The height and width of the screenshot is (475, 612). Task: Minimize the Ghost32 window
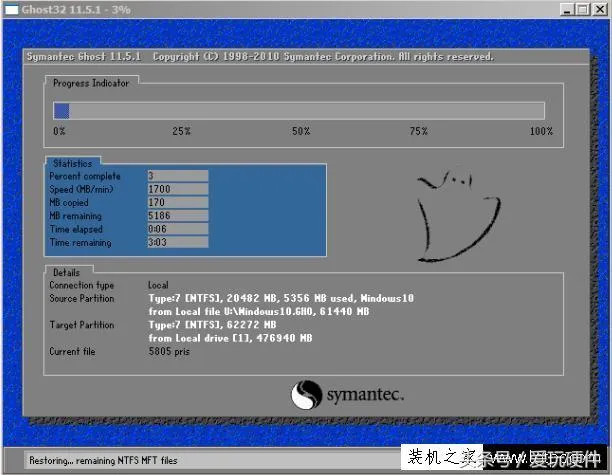567,9
